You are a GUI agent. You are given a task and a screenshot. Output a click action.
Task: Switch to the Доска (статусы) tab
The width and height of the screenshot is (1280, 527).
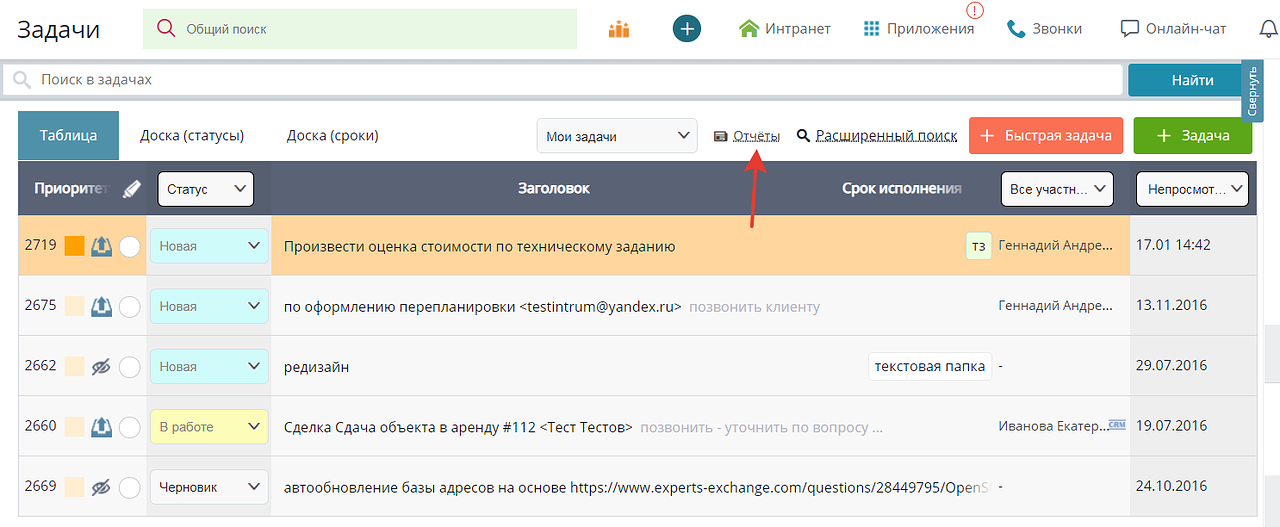coord(192,136)
